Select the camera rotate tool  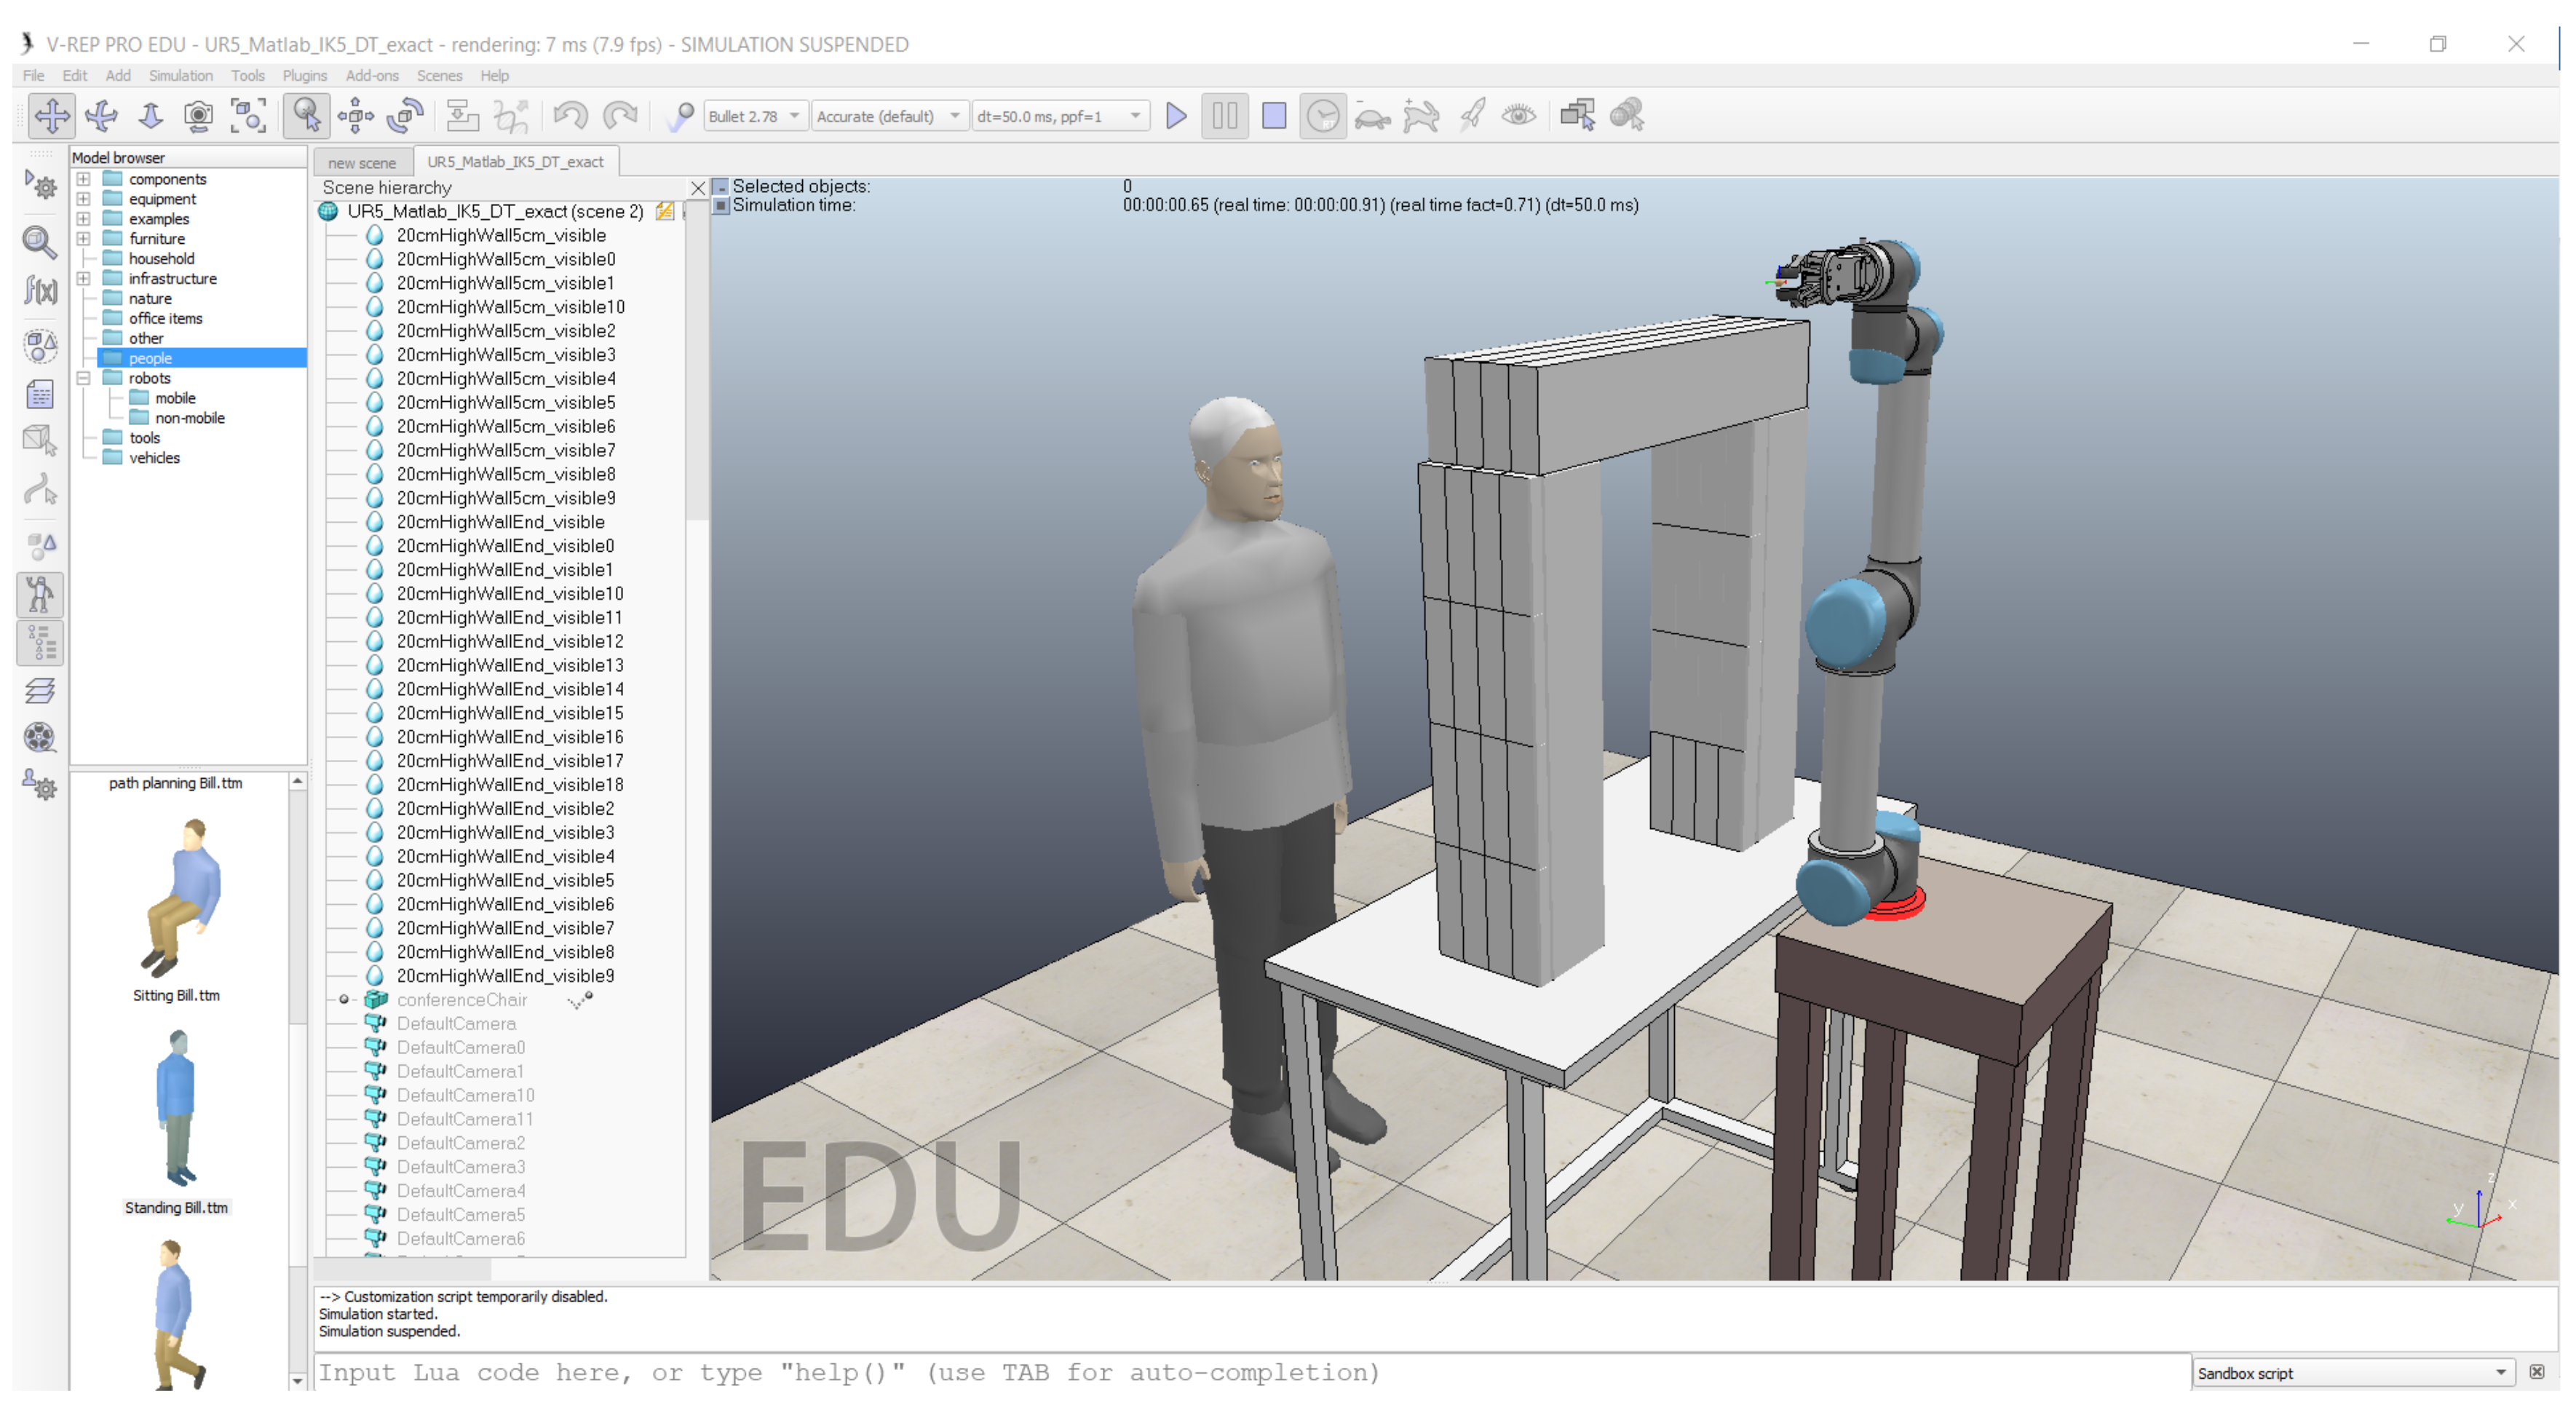click(101, 116)
